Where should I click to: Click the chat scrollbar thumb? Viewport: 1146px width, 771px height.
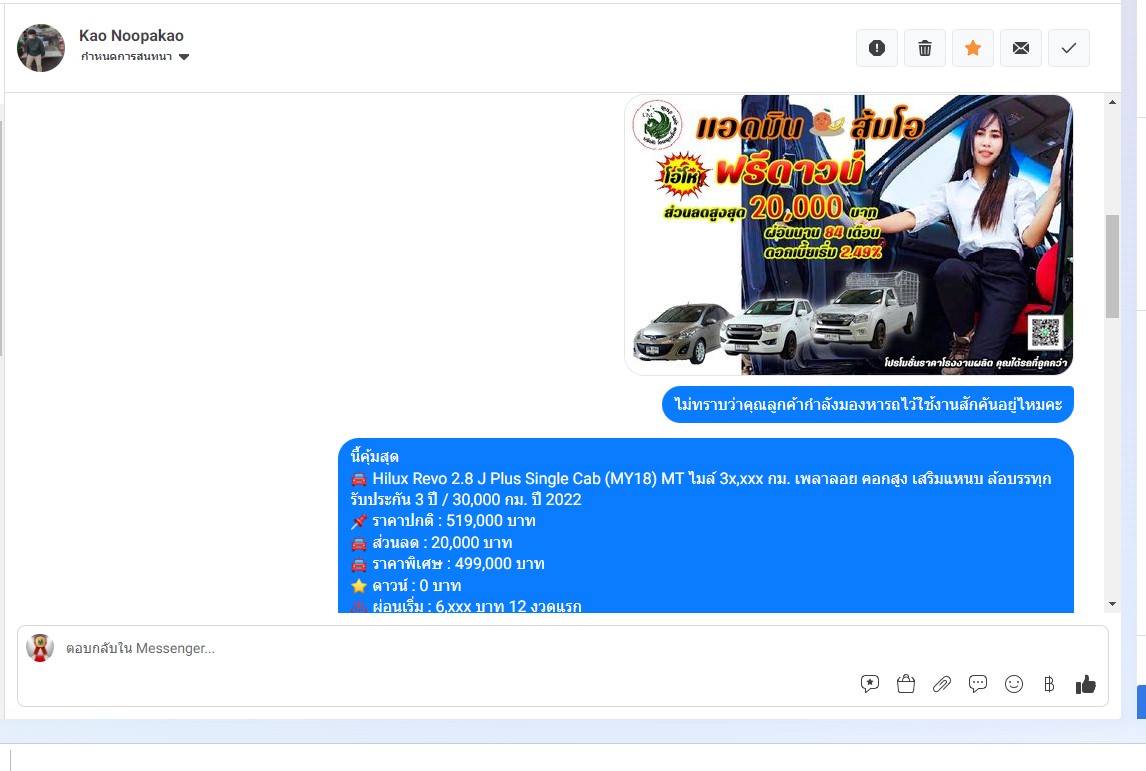pos(1112,266)
